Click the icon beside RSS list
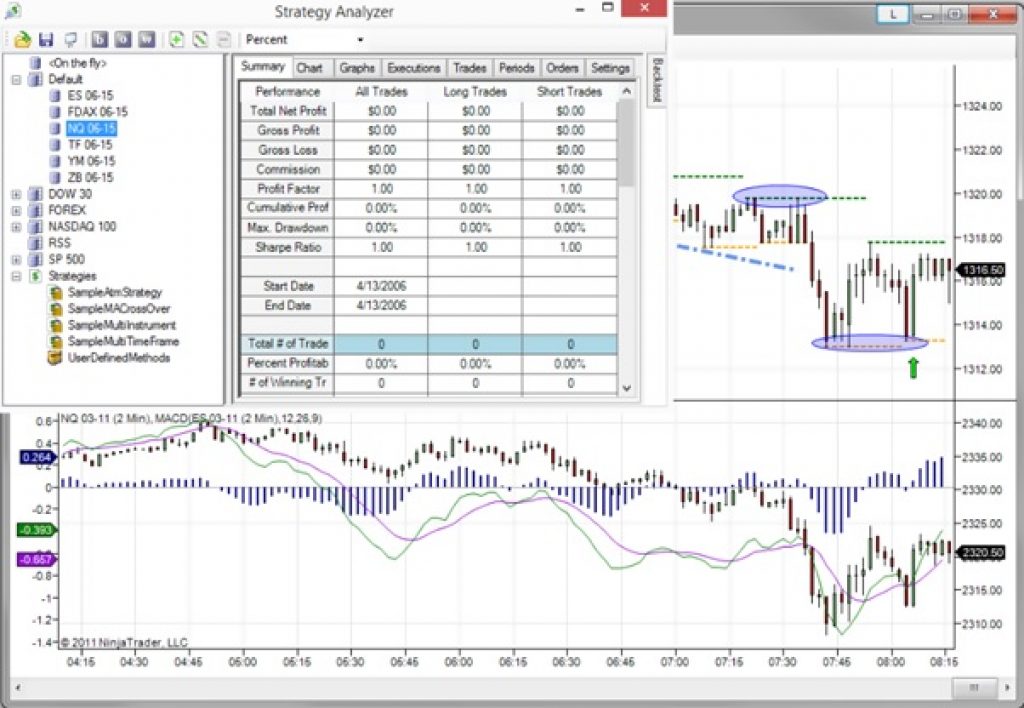 click(35, 243)
